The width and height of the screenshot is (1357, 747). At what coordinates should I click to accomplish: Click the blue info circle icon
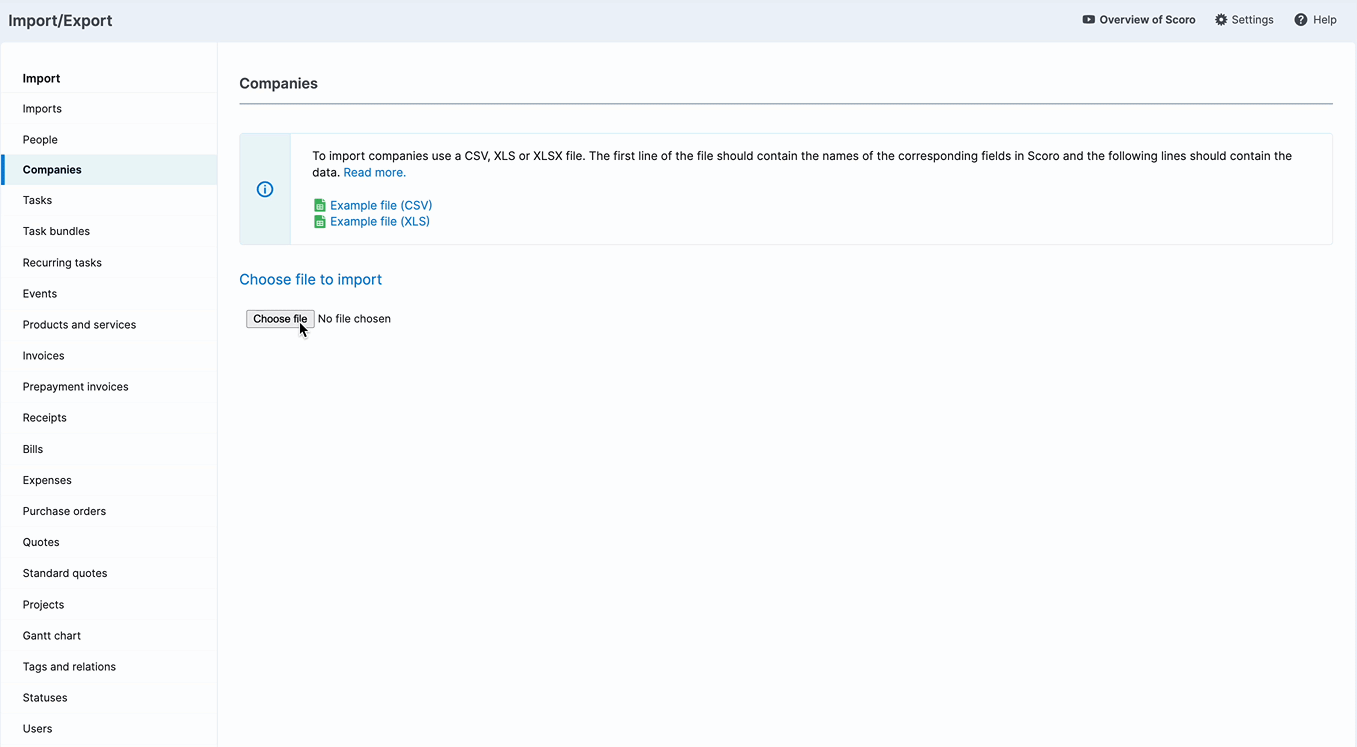click(265, 189)
